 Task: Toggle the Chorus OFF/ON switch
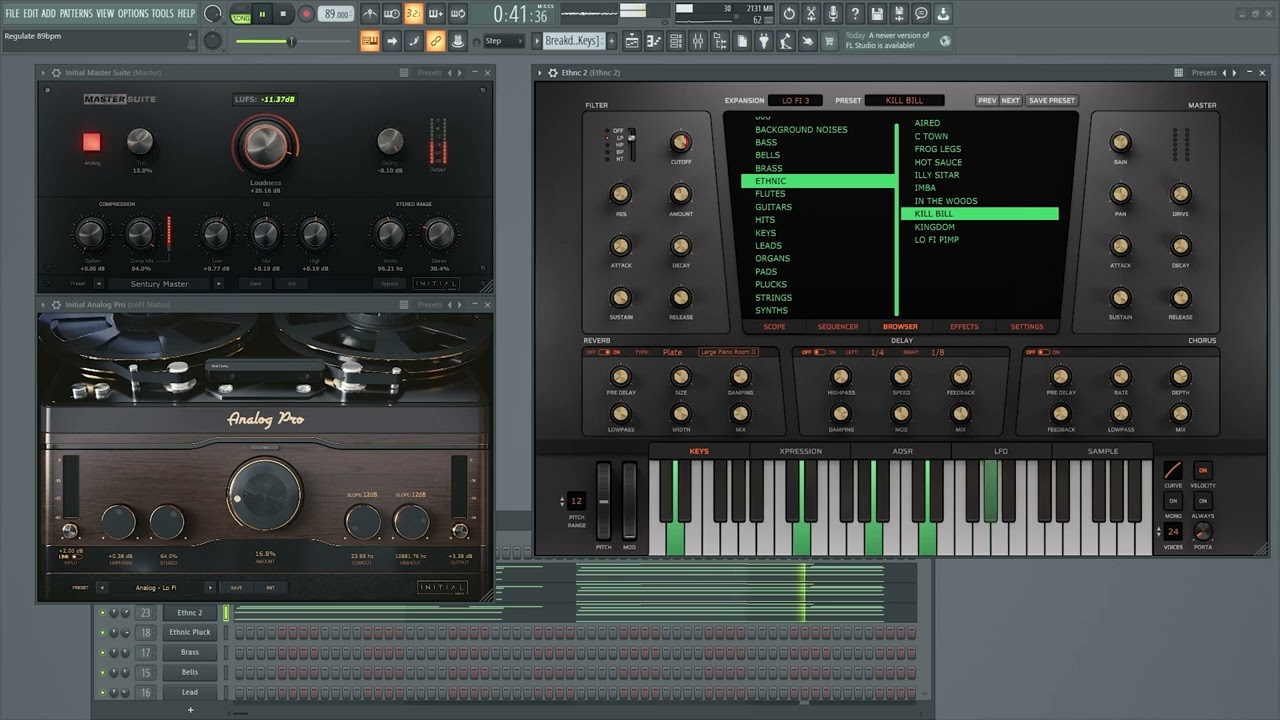coord(1043,352)
